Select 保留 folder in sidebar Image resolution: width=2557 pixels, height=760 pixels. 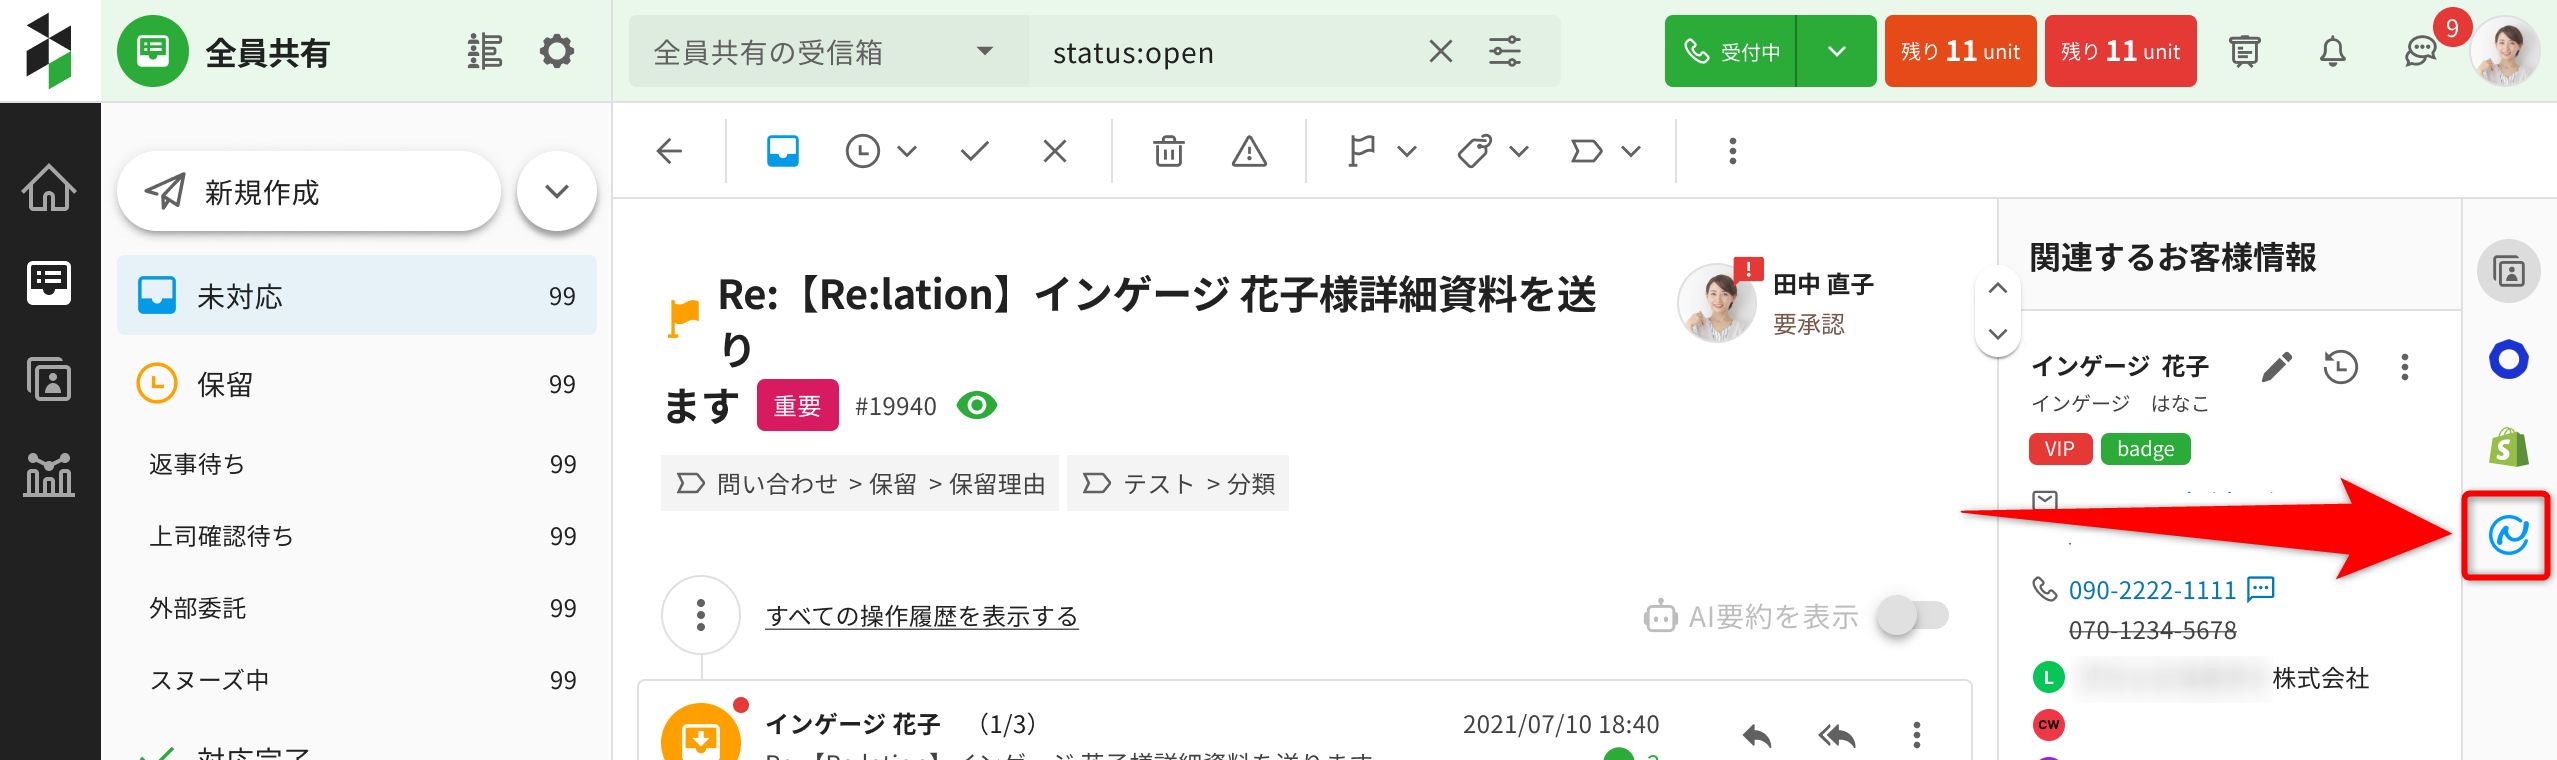pos(357,384)
